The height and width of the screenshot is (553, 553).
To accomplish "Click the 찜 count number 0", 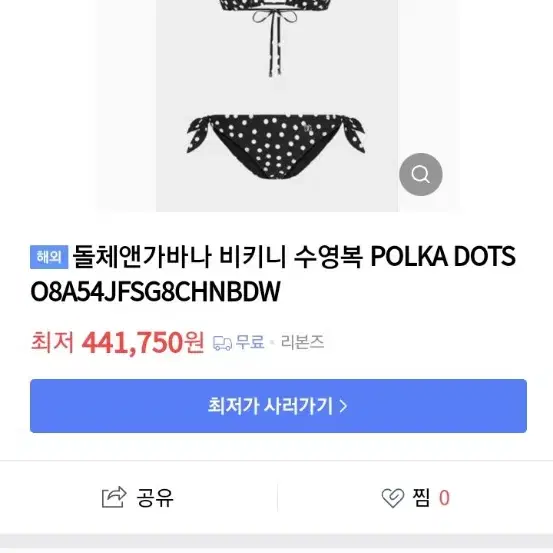I will coord(444,498).
